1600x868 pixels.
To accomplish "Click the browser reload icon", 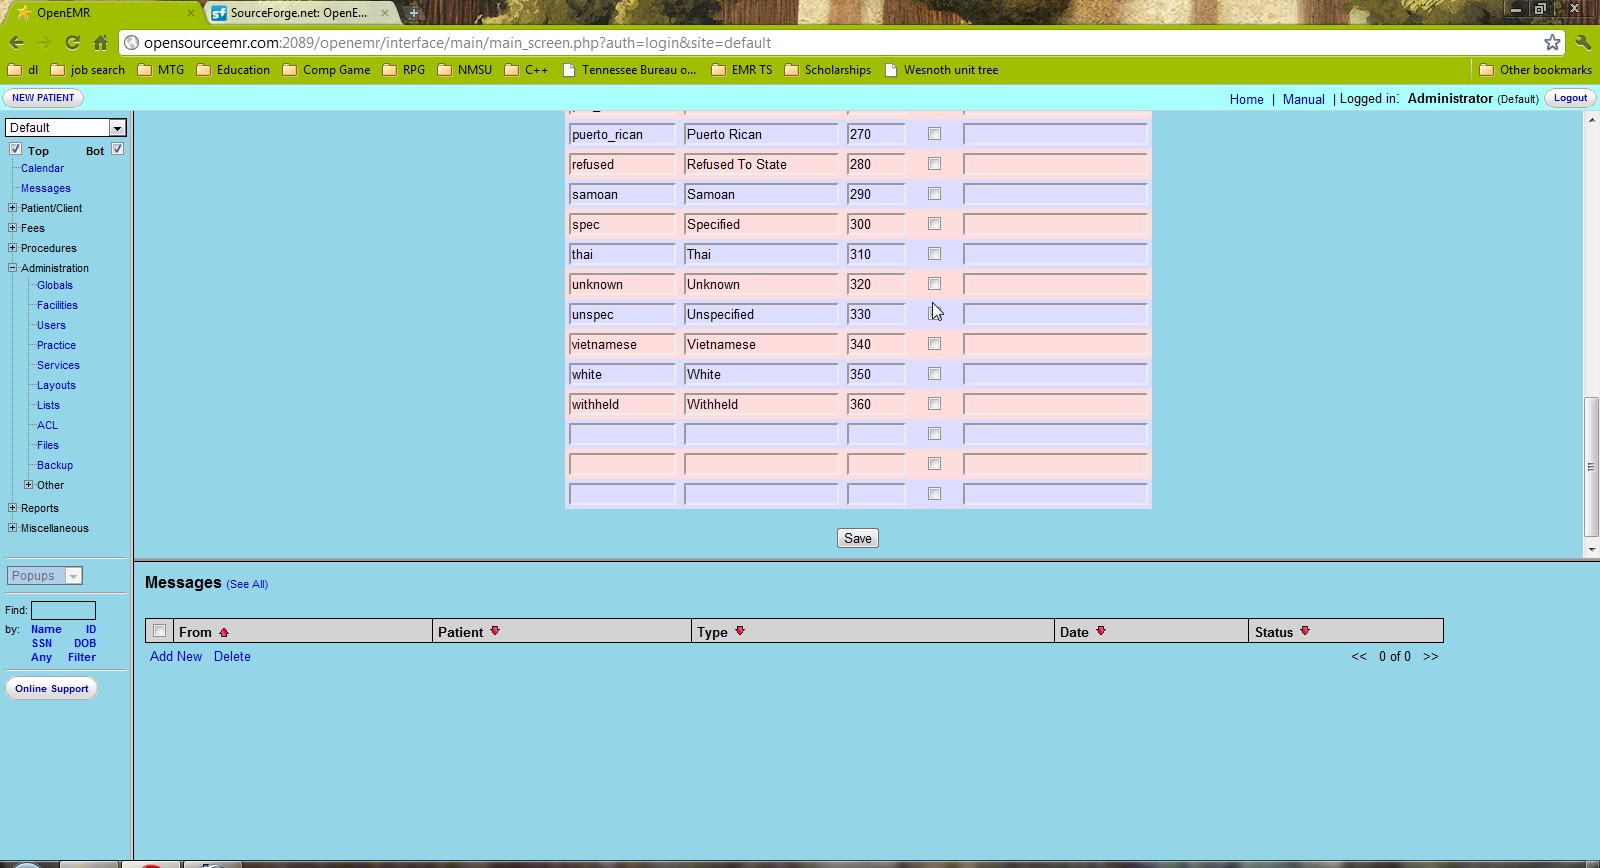I will click(x=72, y=42).
